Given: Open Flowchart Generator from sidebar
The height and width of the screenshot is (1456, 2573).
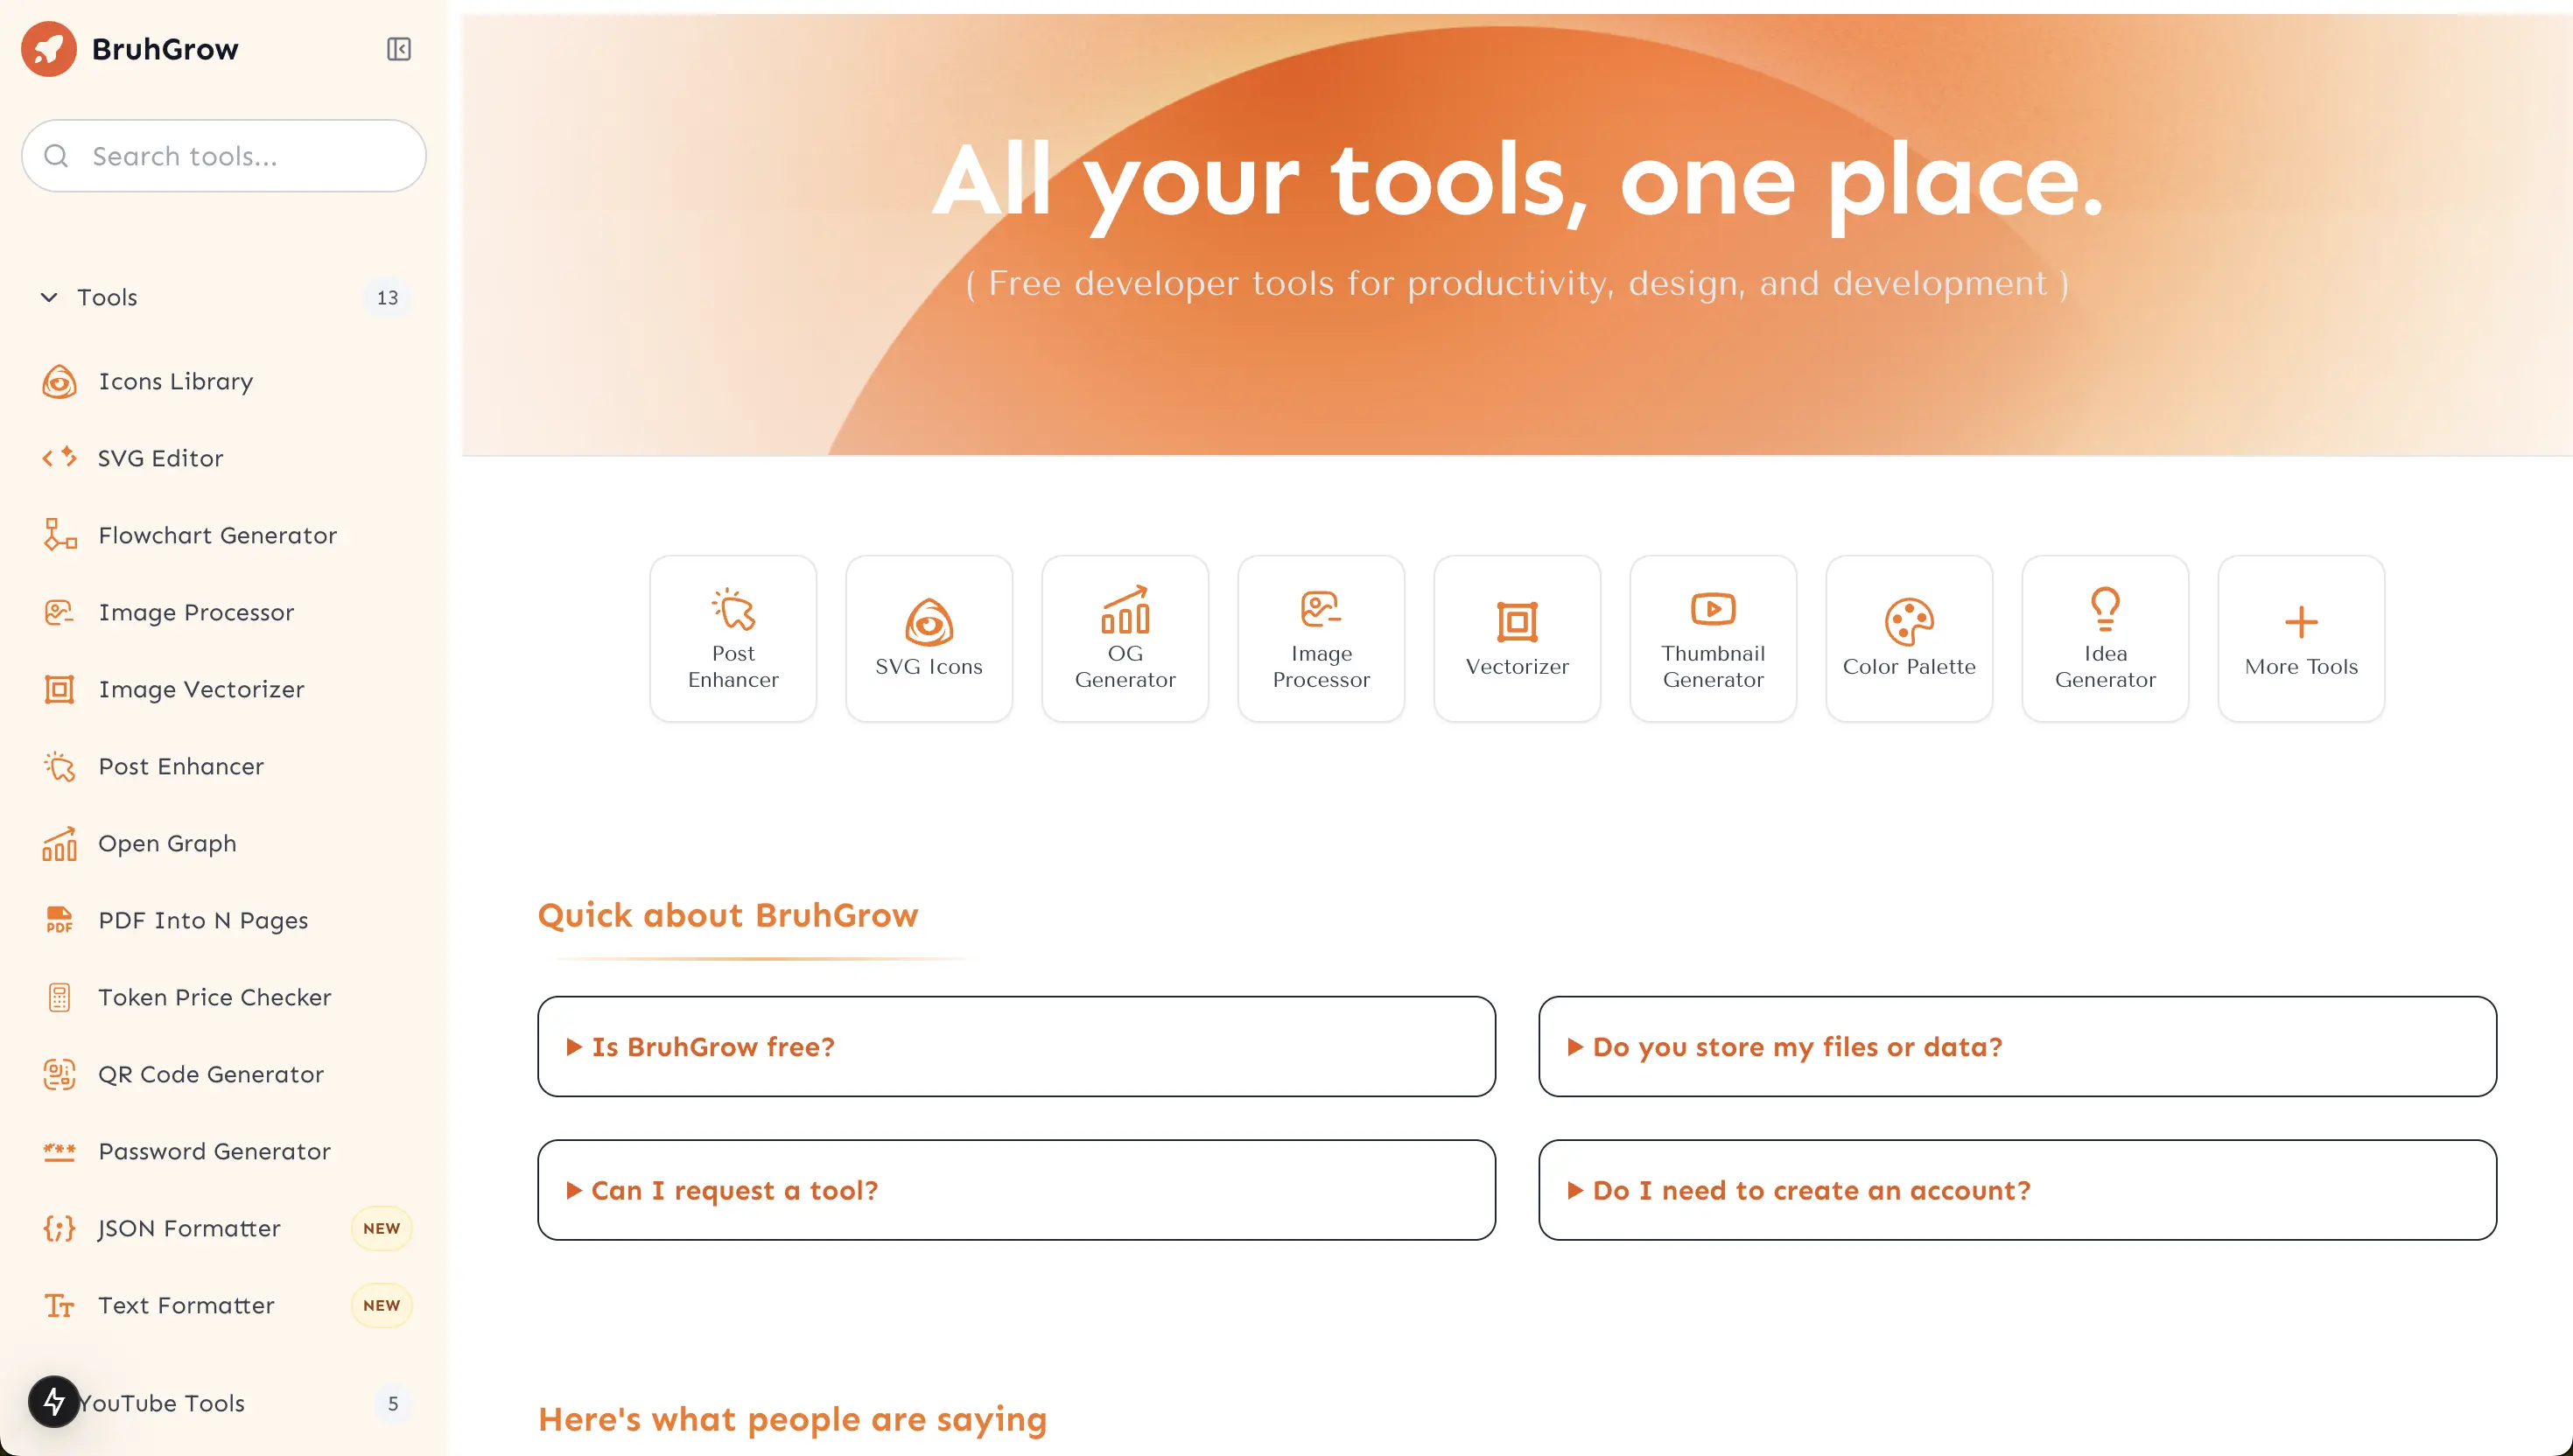Looking at the screenshot, I should point(217,535).
